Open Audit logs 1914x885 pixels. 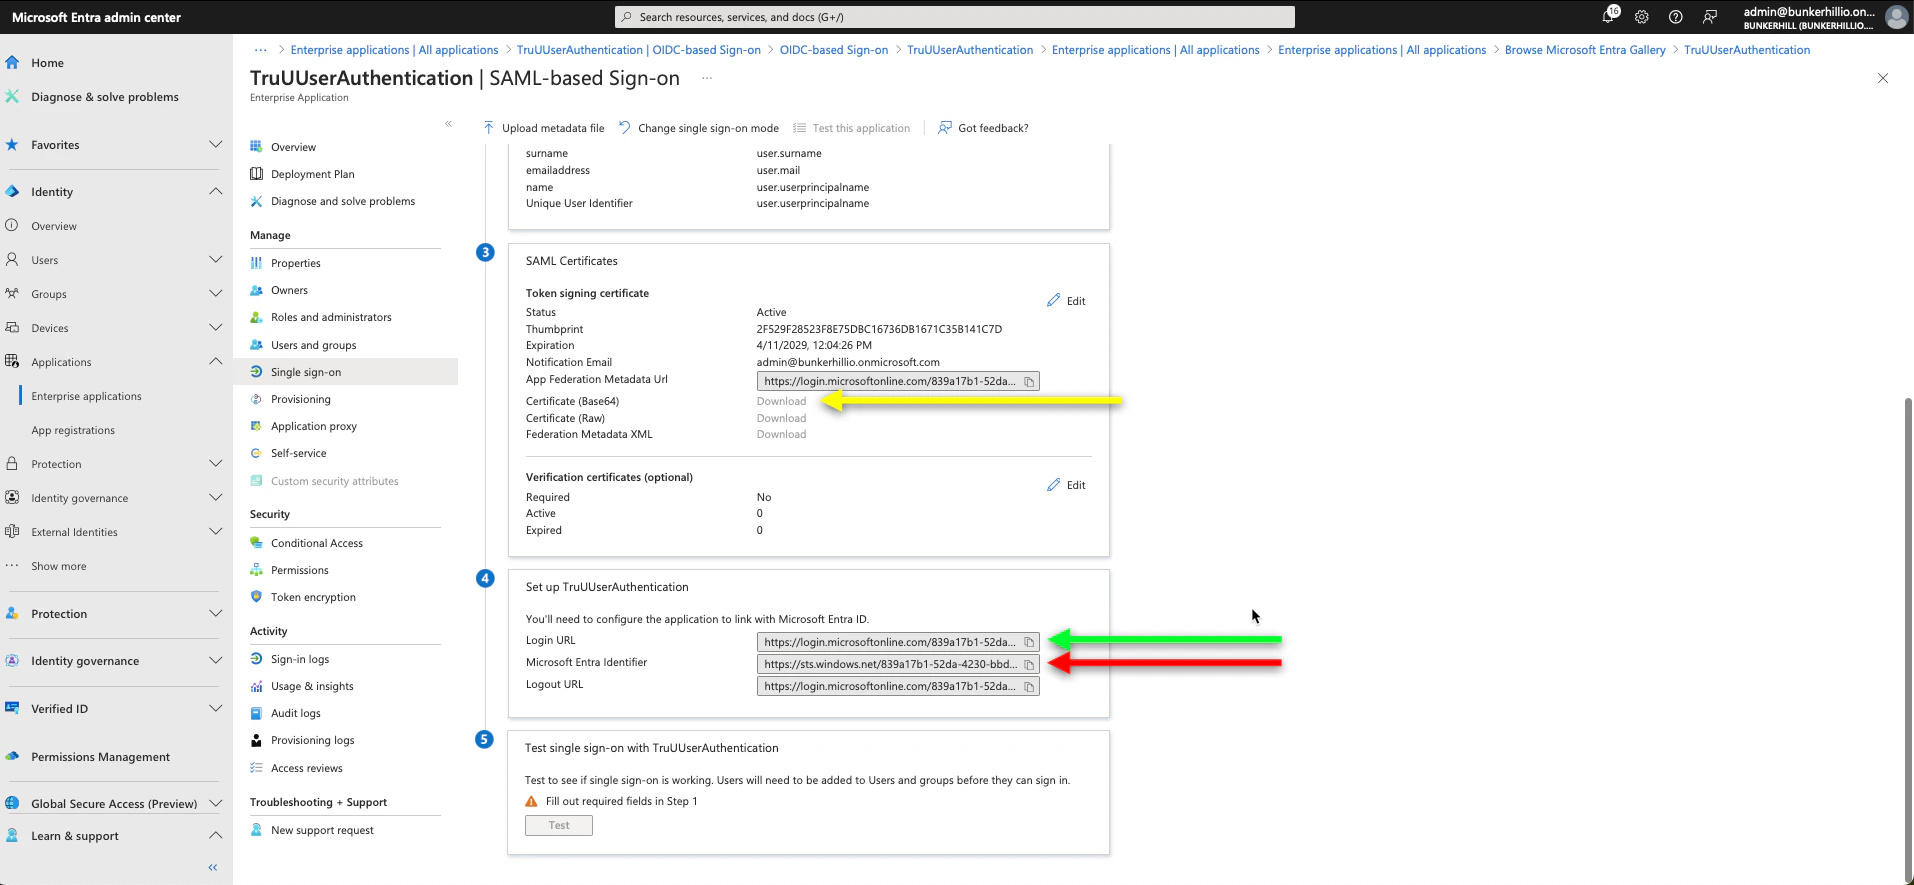(x=295, y=713)
